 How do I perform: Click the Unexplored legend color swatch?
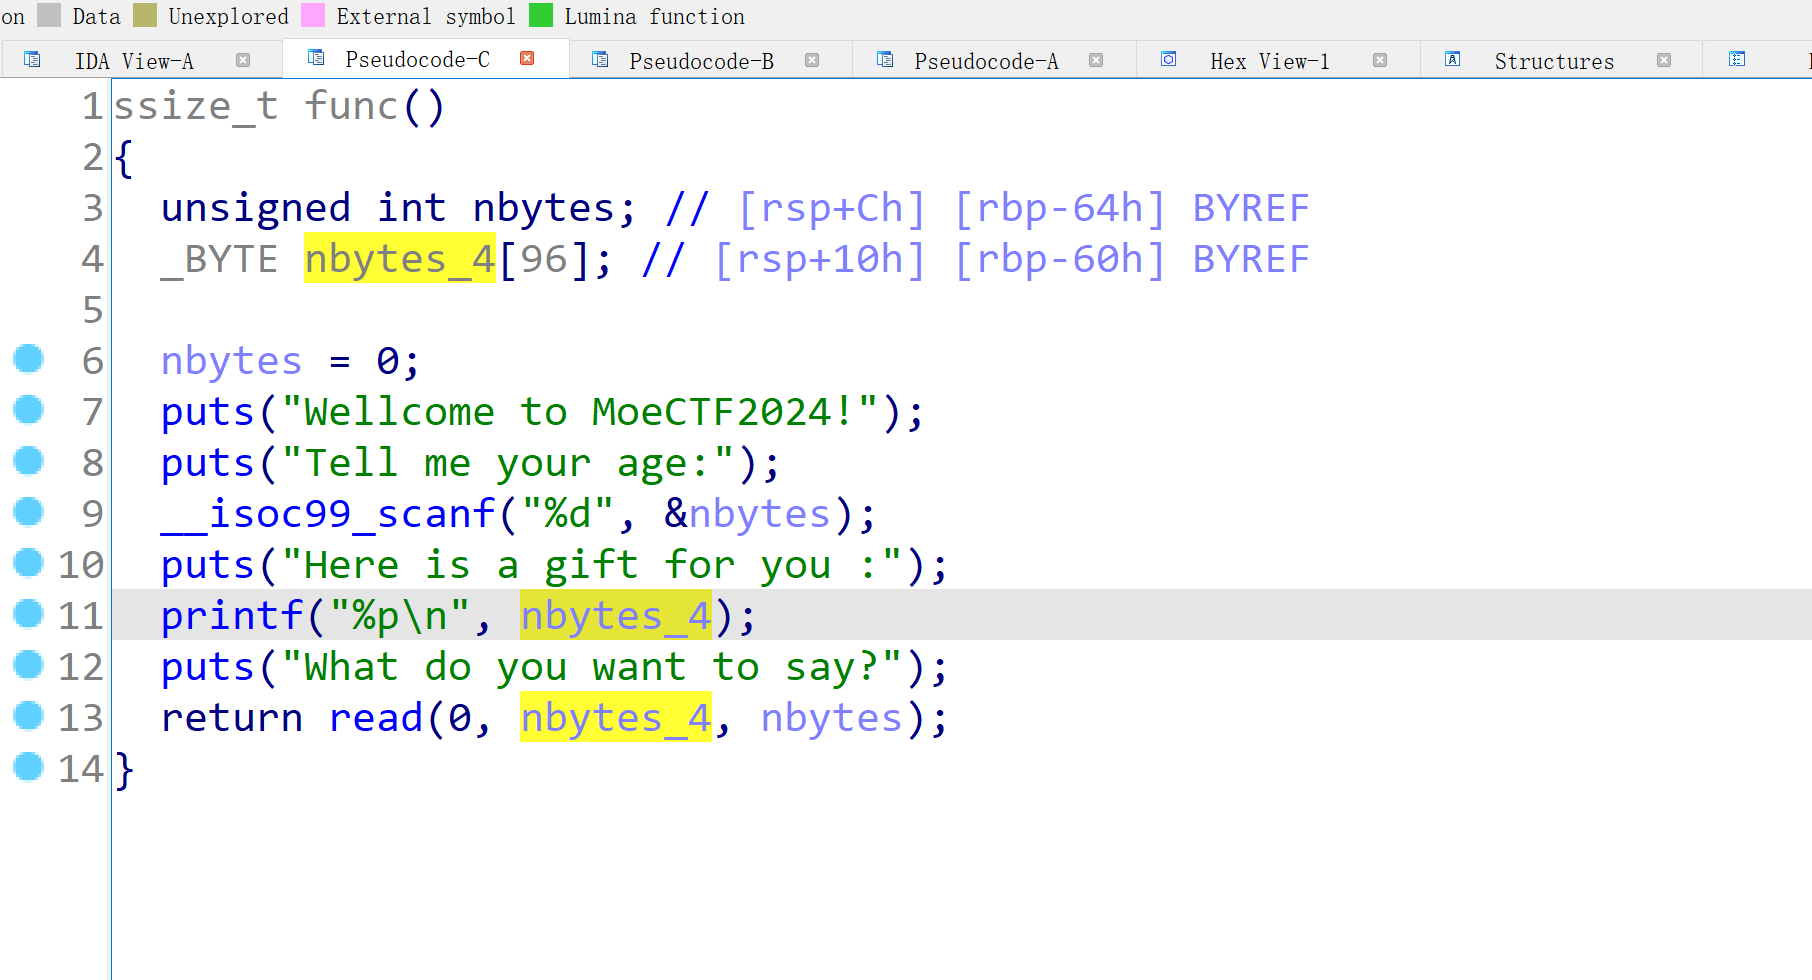145,15
